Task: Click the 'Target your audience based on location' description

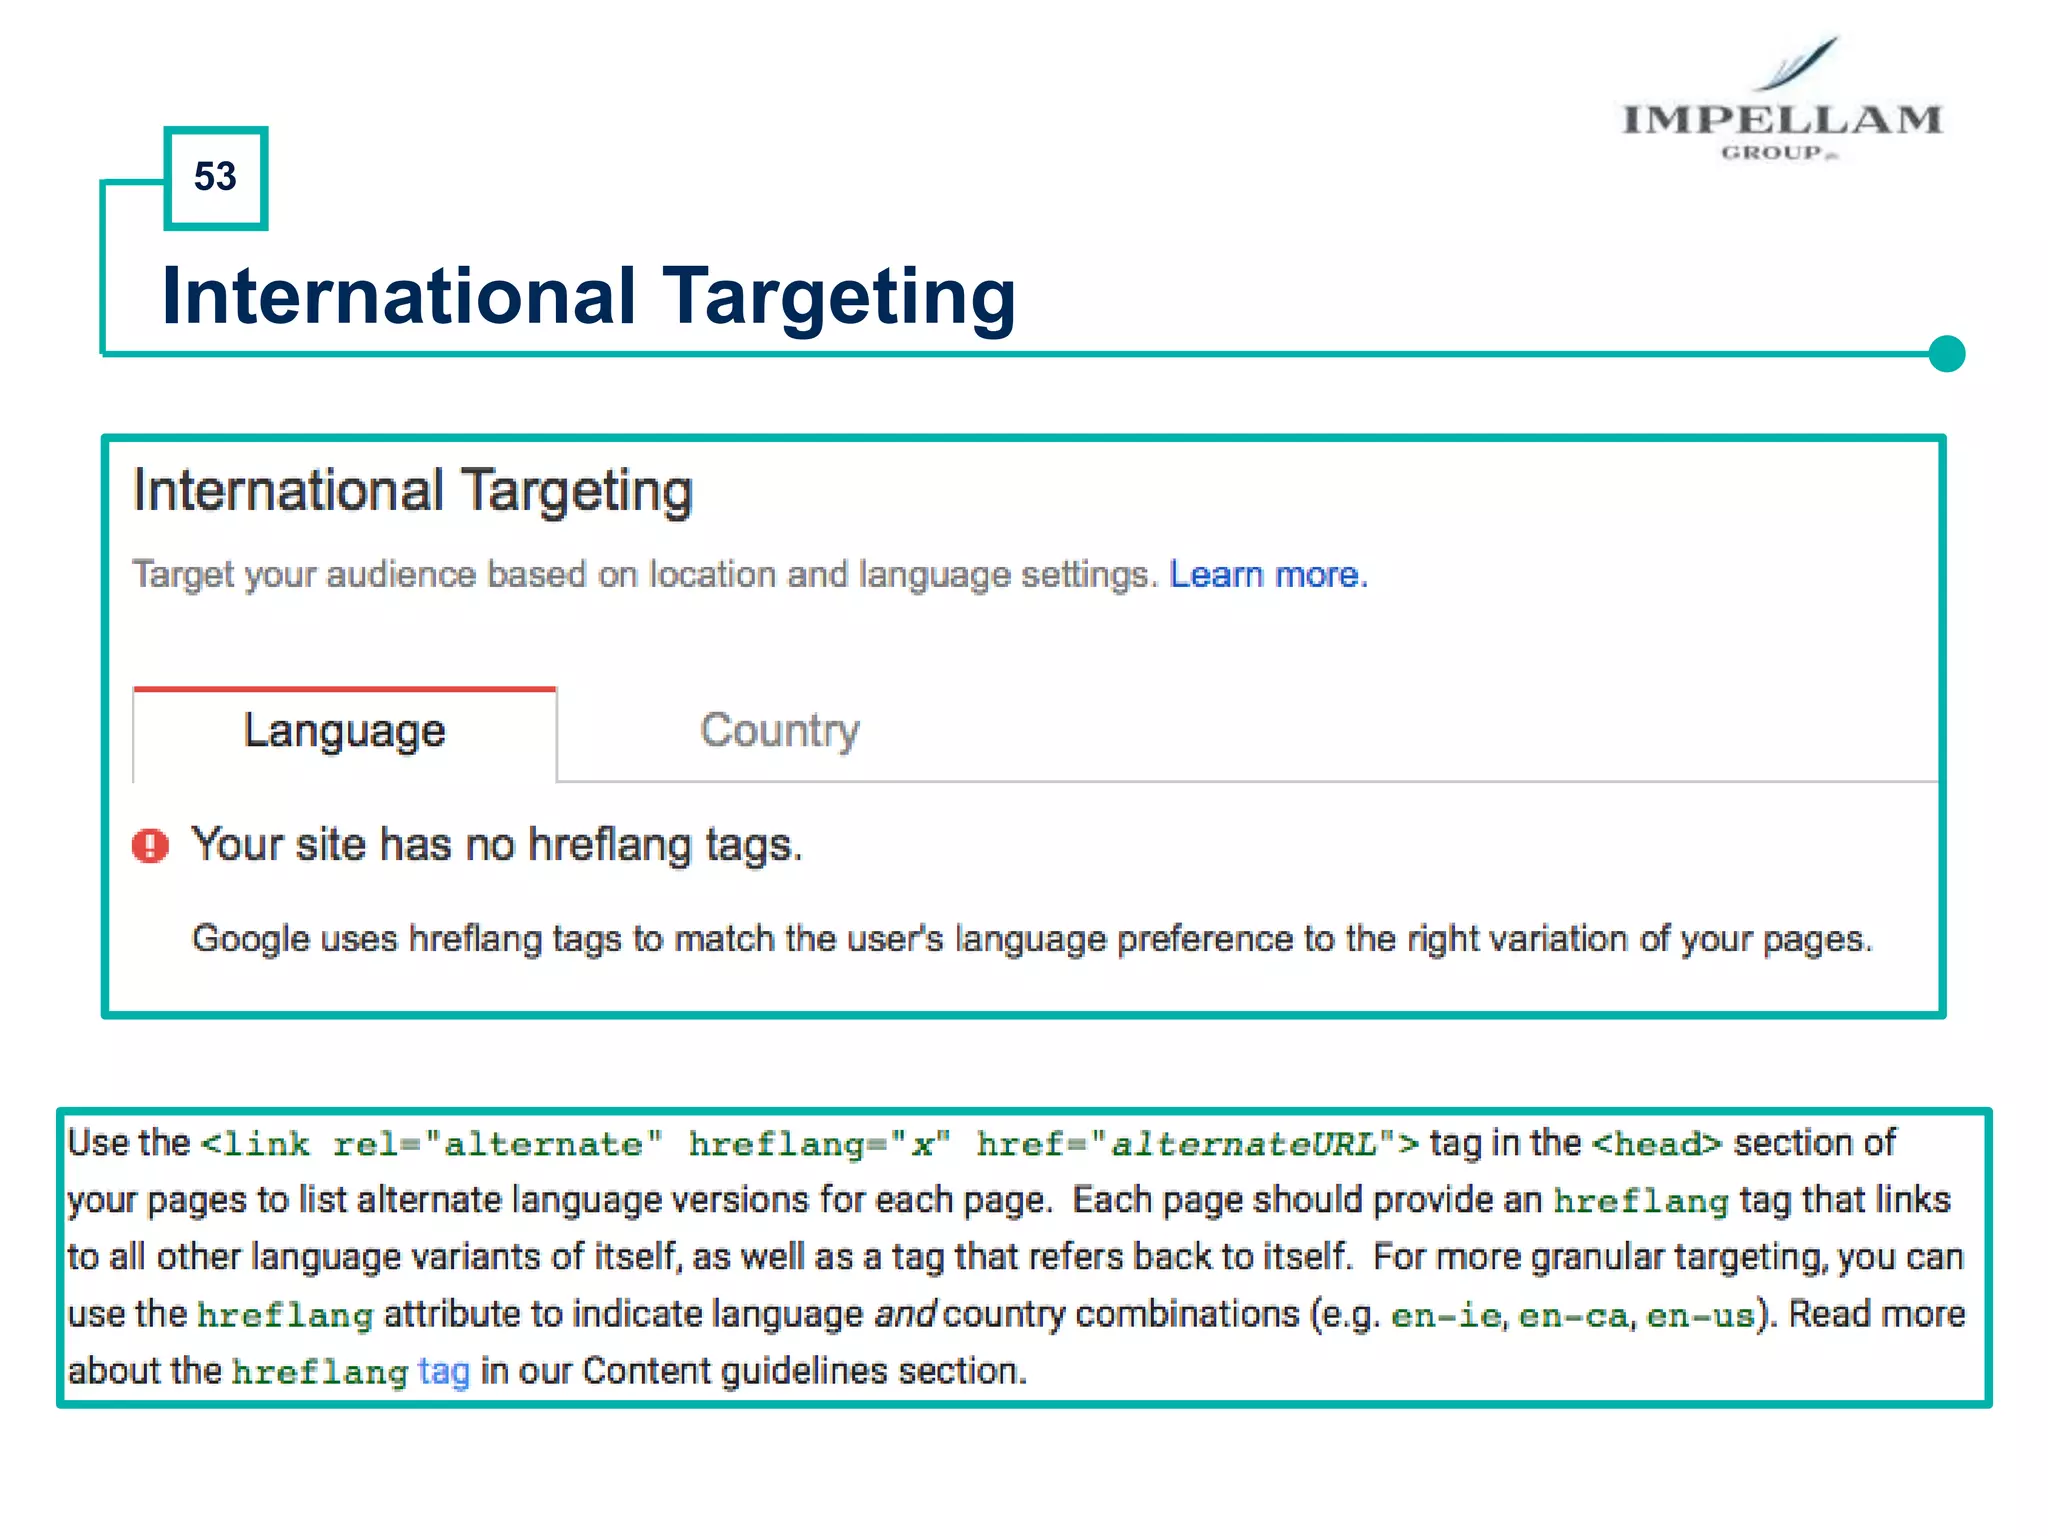Action: (x=645, y=575)
